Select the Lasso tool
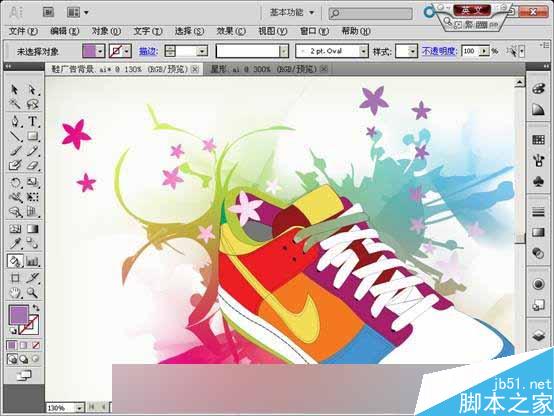This screenshot has width=554, height=416. tap(32, 104)
